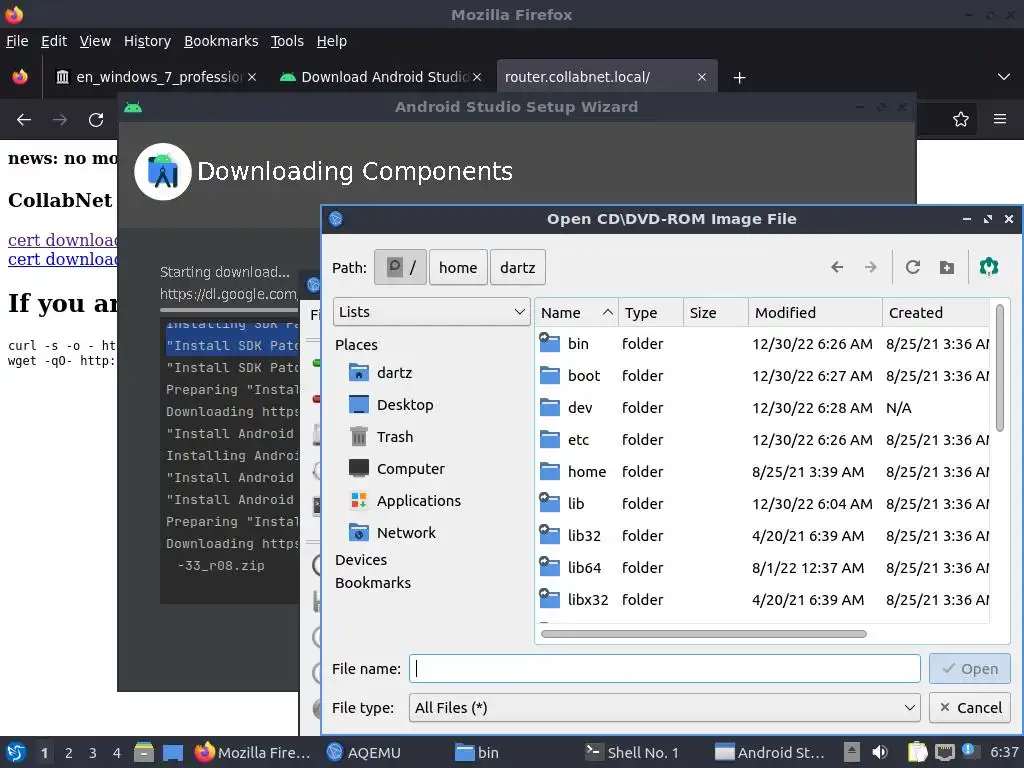Open Applications in Places

click(419, 501)
